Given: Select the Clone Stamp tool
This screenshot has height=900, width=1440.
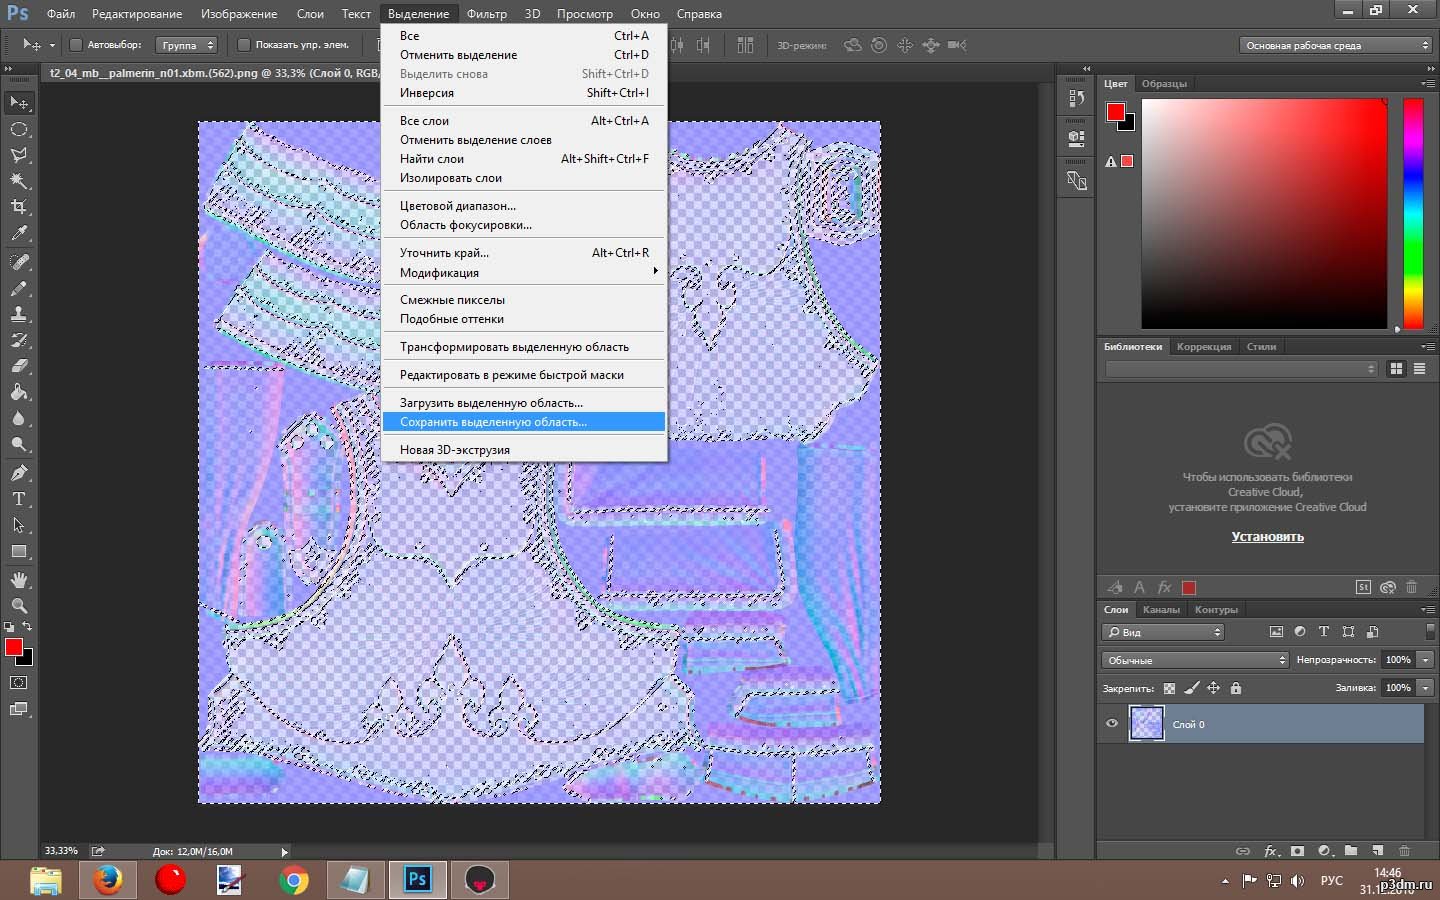Looking at the screenshot, I should (19, 313).
